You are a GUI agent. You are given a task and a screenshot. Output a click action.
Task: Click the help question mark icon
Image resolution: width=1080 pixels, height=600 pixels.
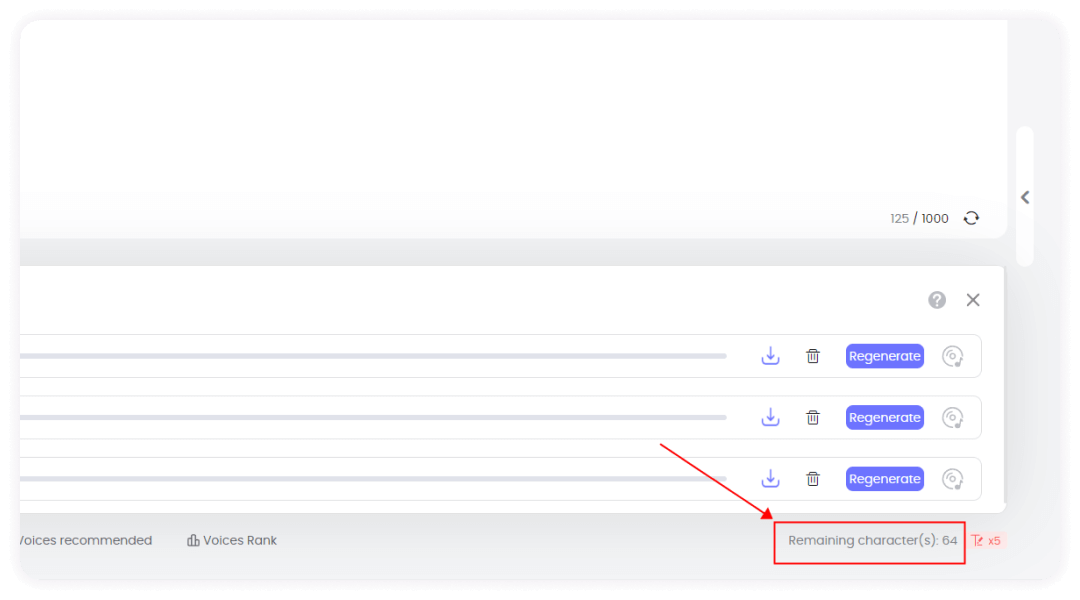[937, 300]
